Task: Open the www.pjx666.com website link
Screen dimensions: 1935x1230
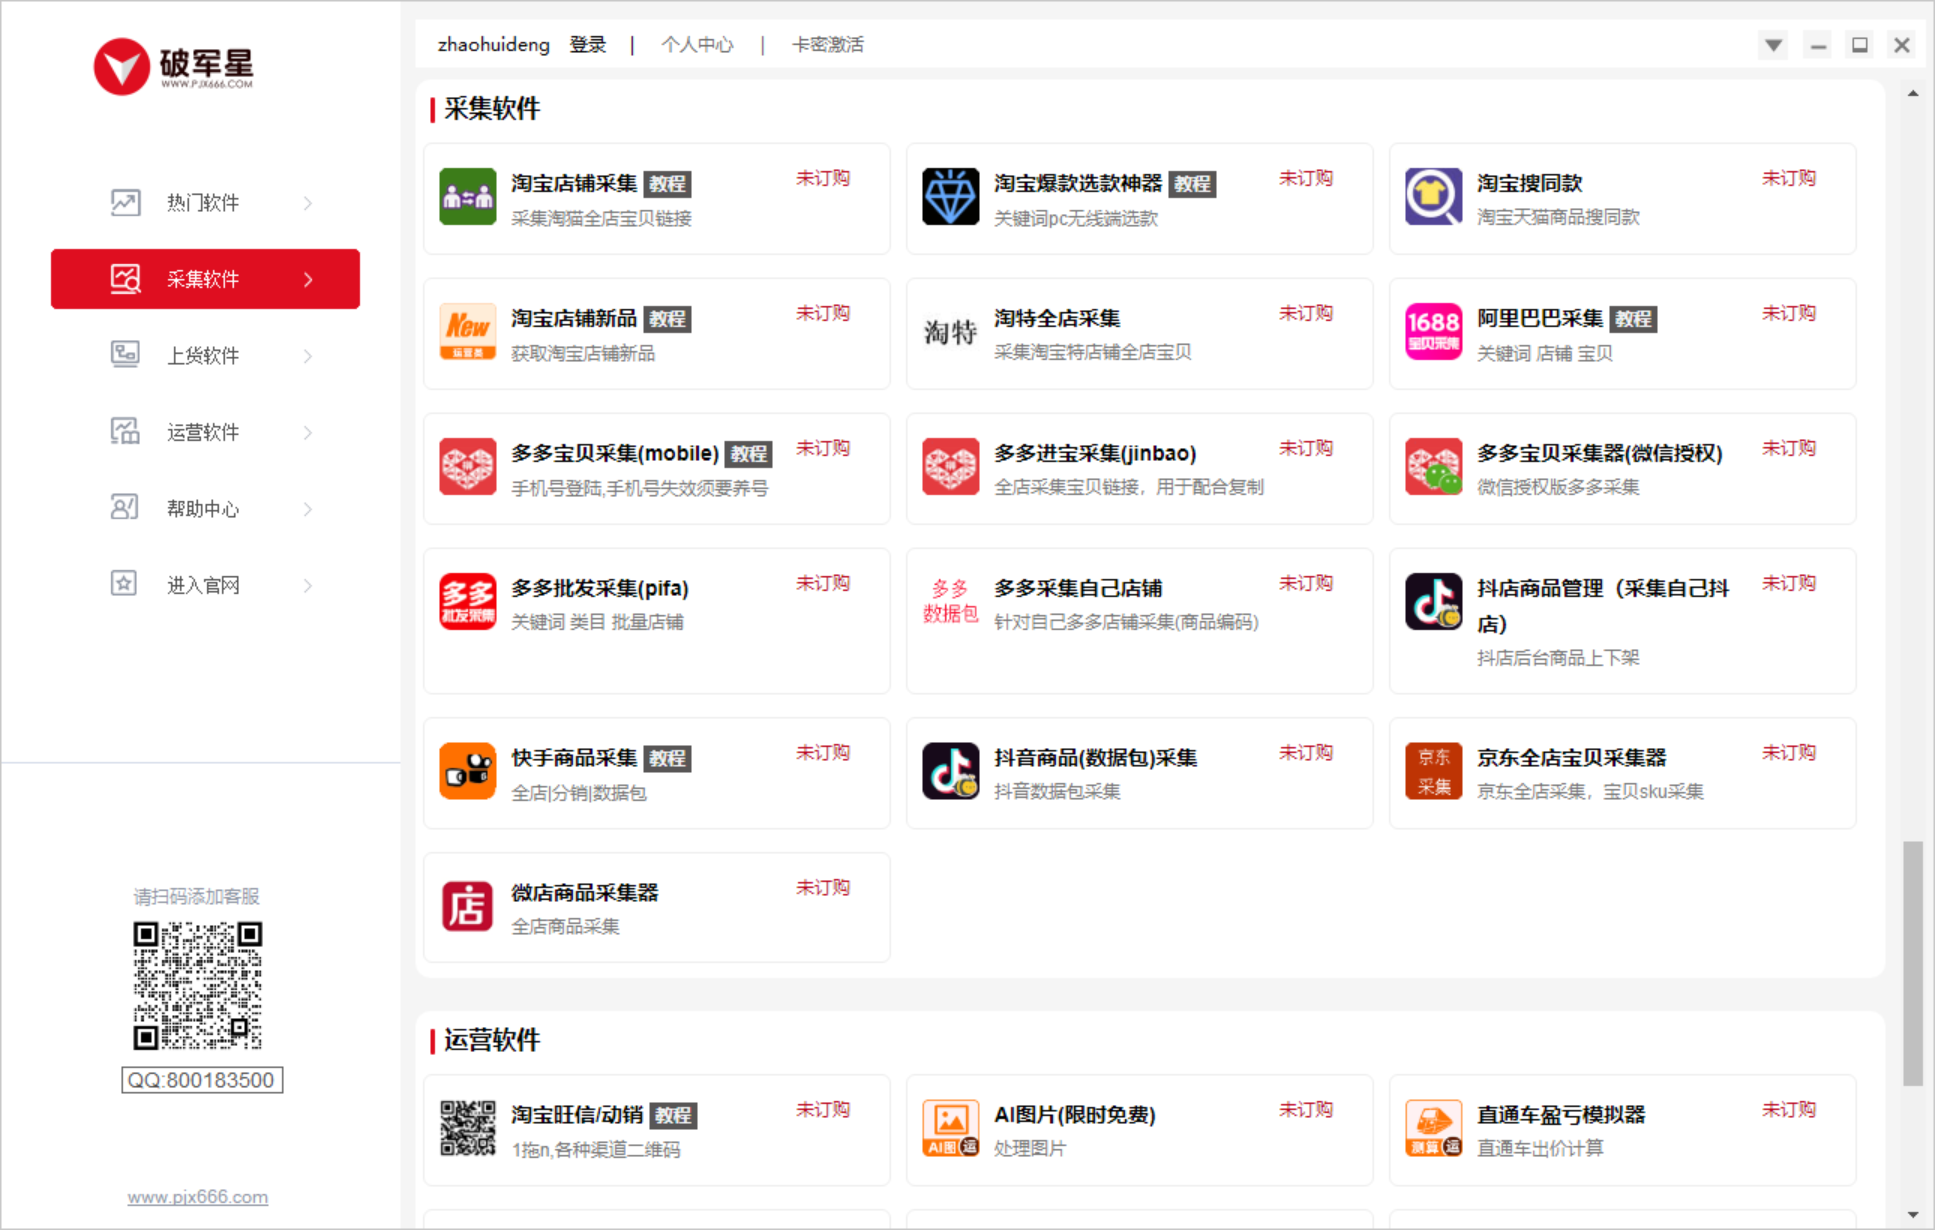Action: (x=198, y=1197)
